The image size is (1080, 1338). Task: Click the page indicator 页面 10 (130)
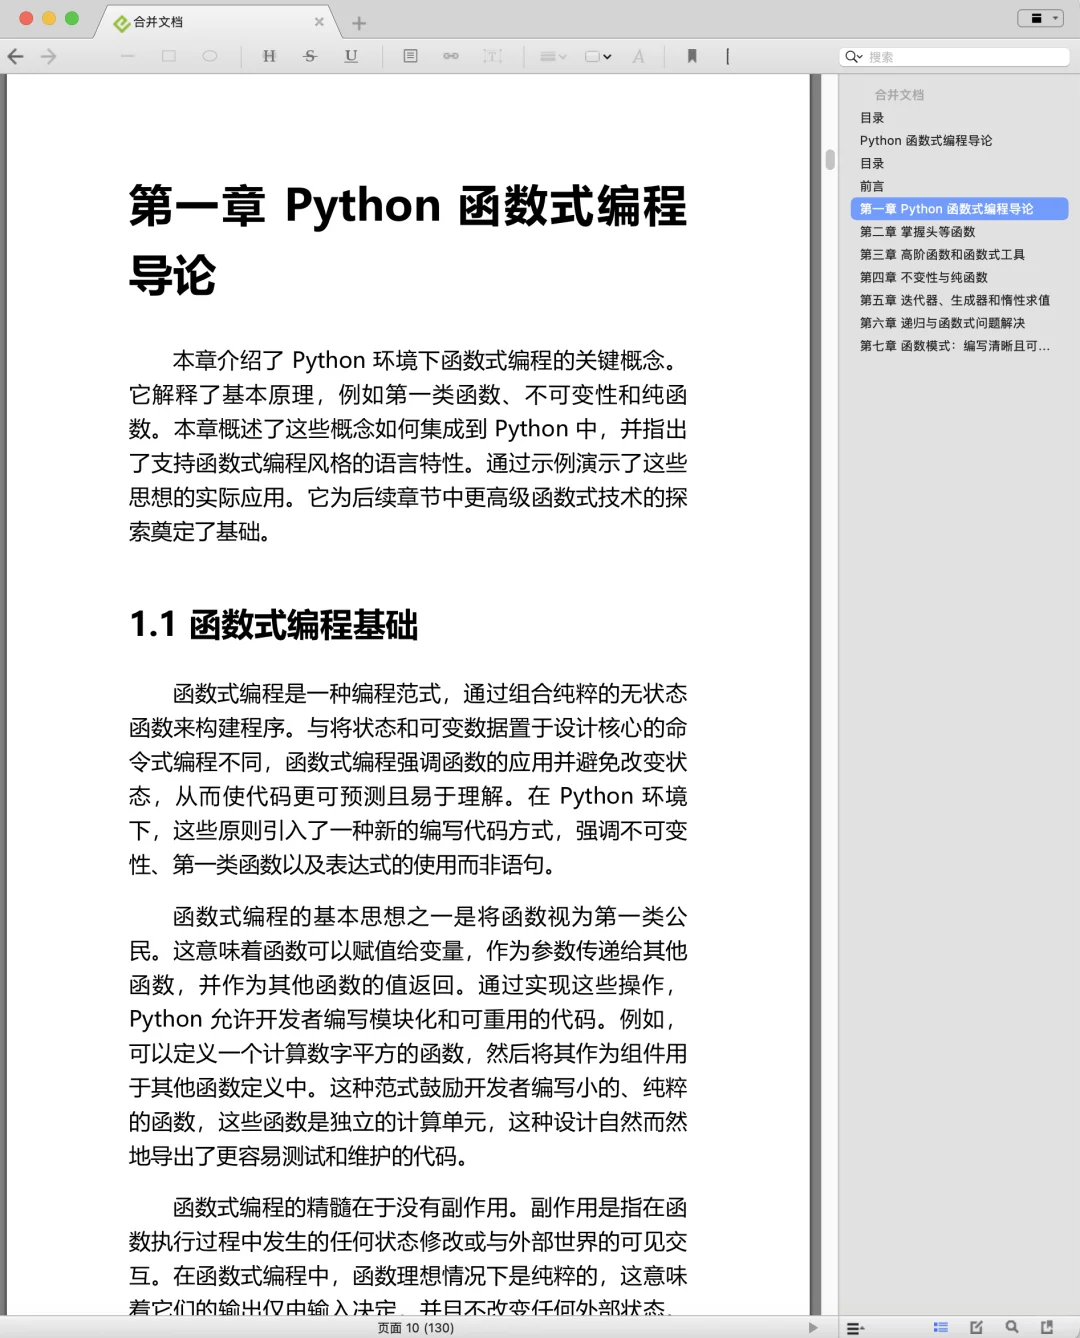pyautogui.click(x=416, y=1328)
